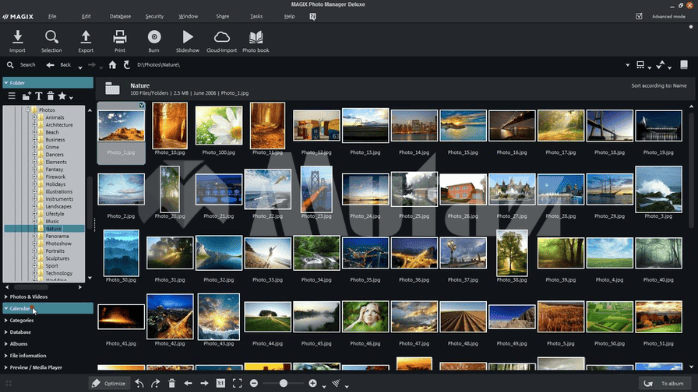
Task: Click the To album button
Action: pyautogui.click(x=664, y=383)
